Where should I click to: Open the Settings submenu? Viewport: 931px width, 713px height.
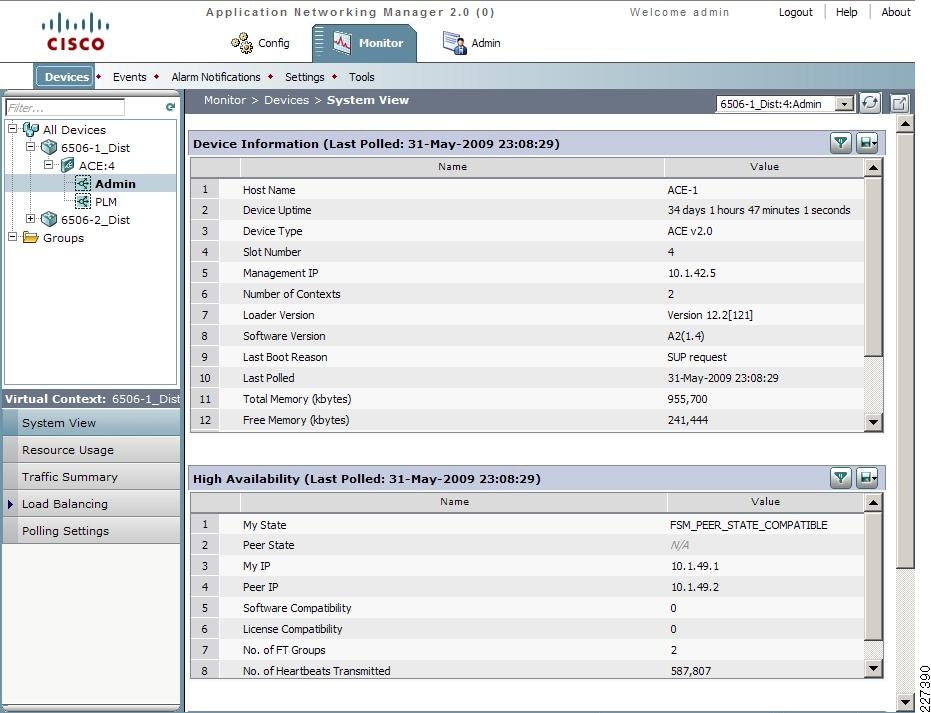(x=305, y=77)
